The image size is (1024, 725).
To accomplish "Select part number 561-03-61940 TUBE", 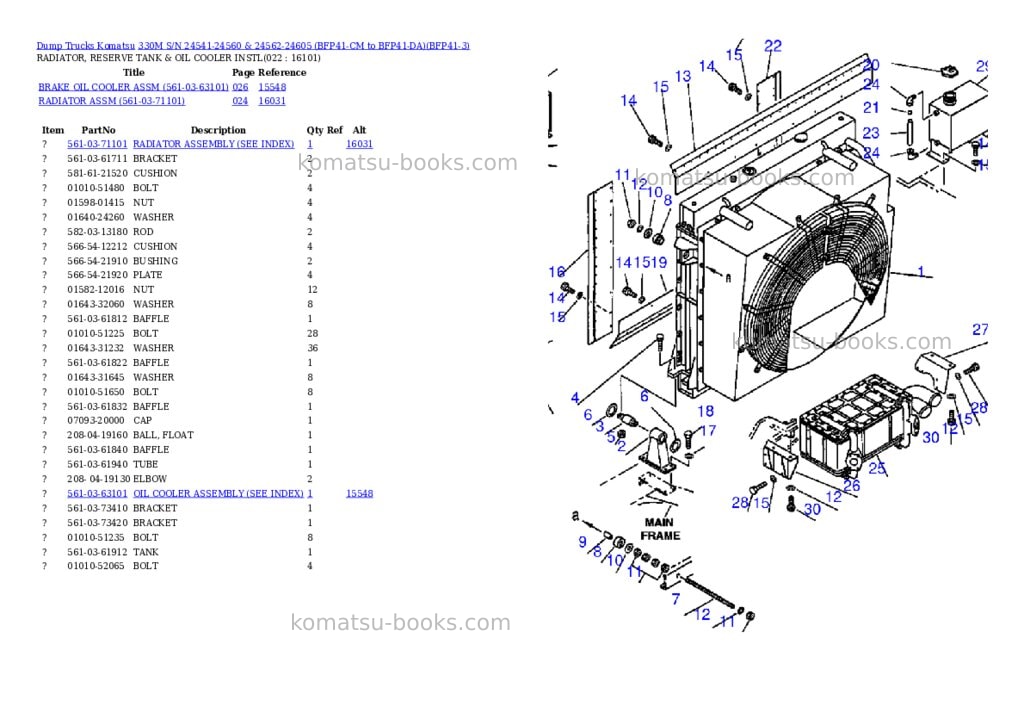I will point(97,464).
